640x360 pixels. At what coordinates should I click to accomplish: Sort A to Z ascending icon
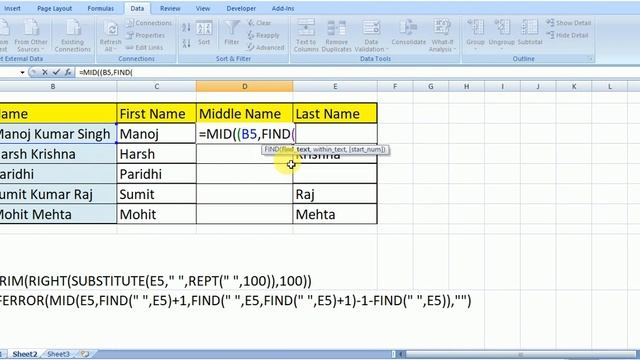pyautogui.click(x=186, y=27)
